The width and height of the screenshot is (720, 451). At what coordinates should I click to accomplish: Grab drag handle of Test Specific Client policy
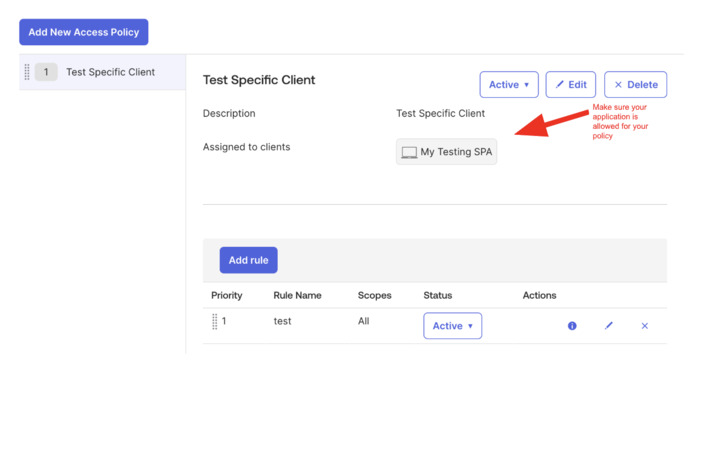point(27,72)
